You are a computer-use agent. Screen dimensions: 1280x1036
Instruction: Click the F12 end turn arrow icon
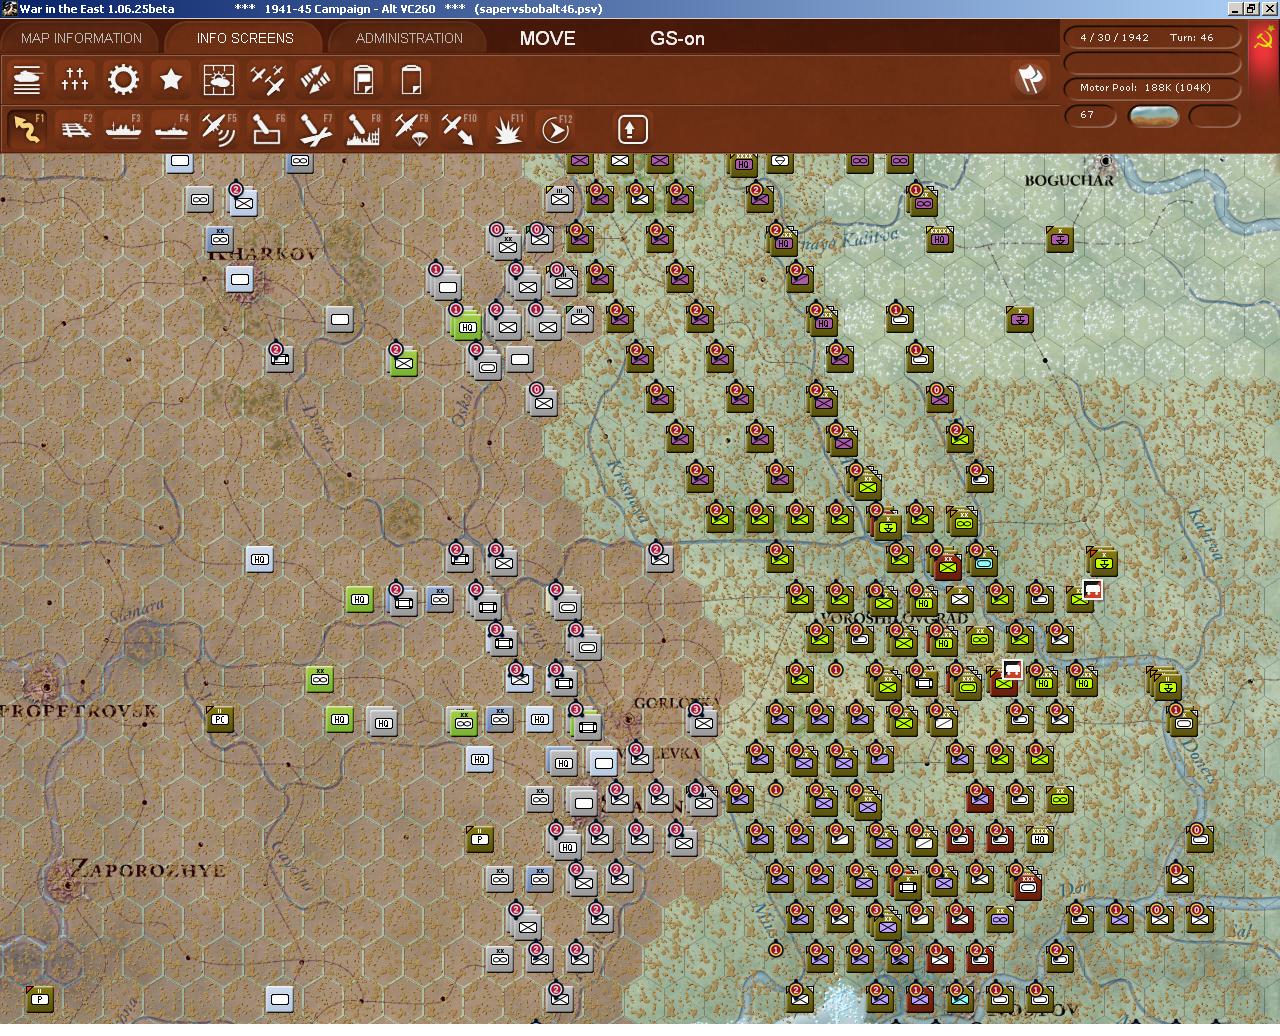[555, 129]
